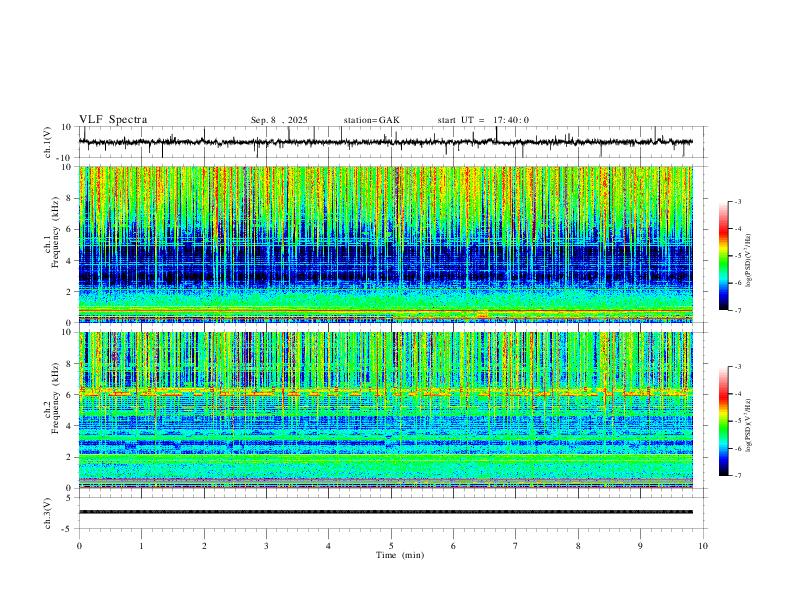Click the ch.2 spectrogram color scale bar

(723, 421)
